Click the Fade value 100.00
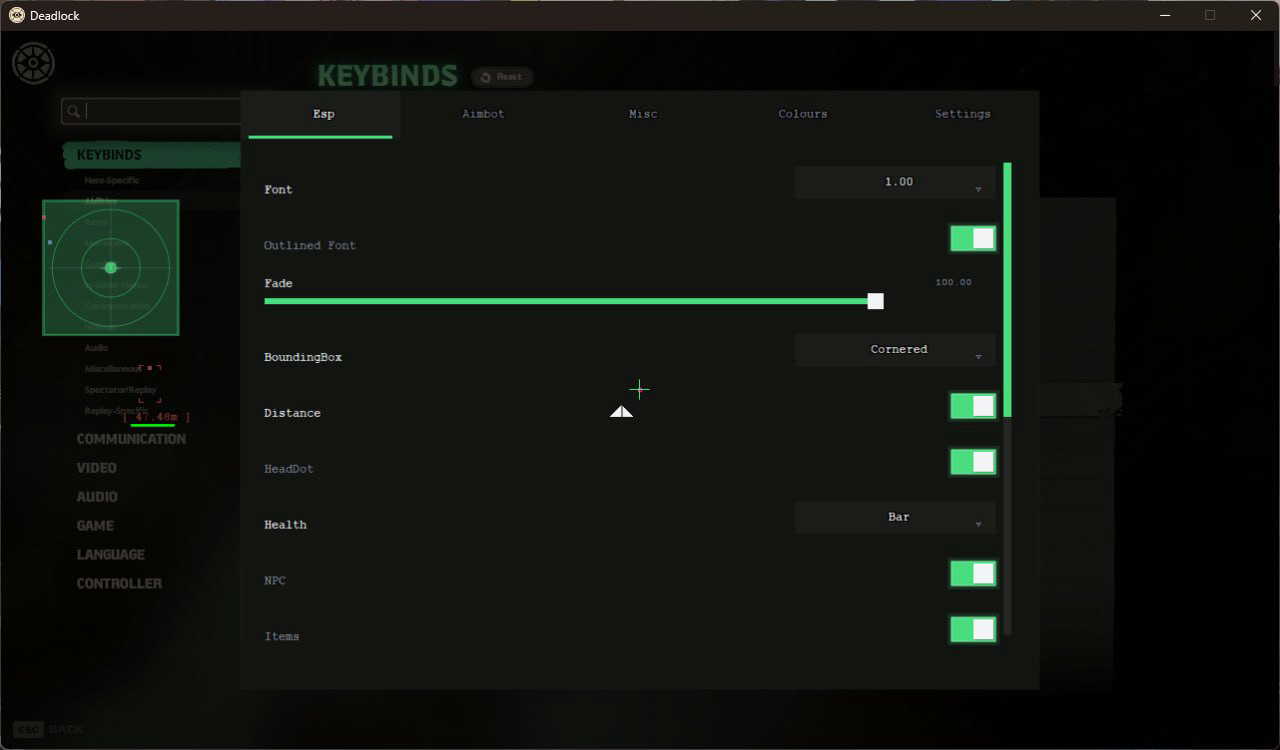This screenshot has width=1280, height=750. coord(953,283)
